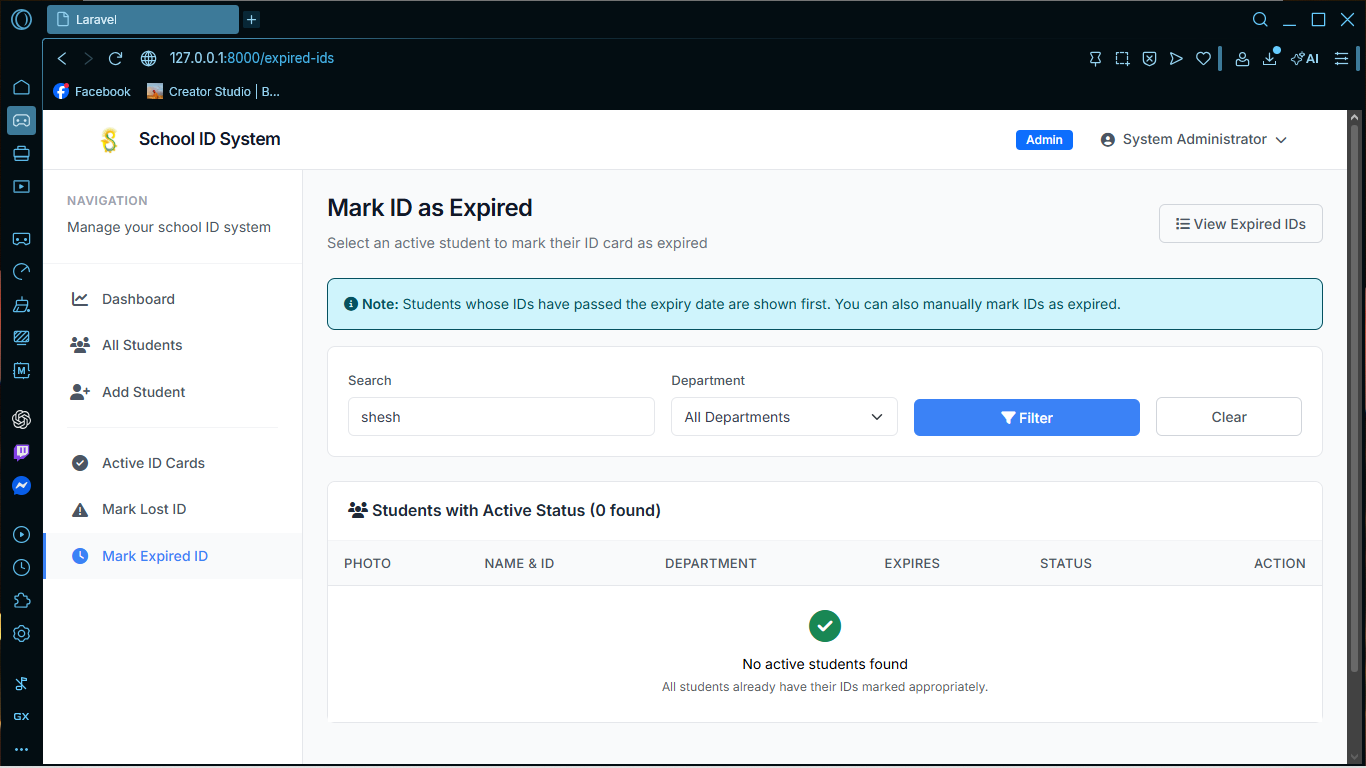This screenshot has width=1366, height=768.
Task: Click the 'No active students found' message
Action: tap(825, 664)
